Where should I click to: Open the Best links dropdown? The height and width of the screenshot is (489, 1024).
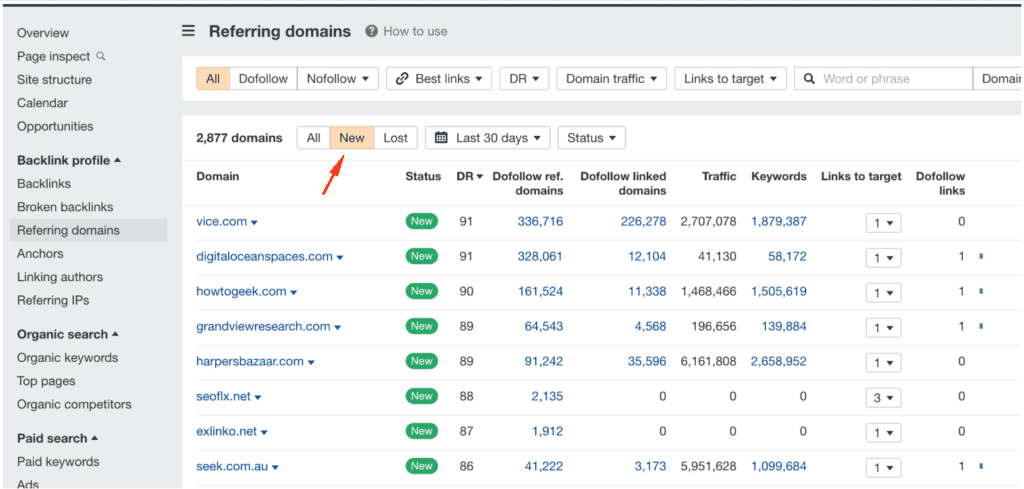click(x=439, y=79)
